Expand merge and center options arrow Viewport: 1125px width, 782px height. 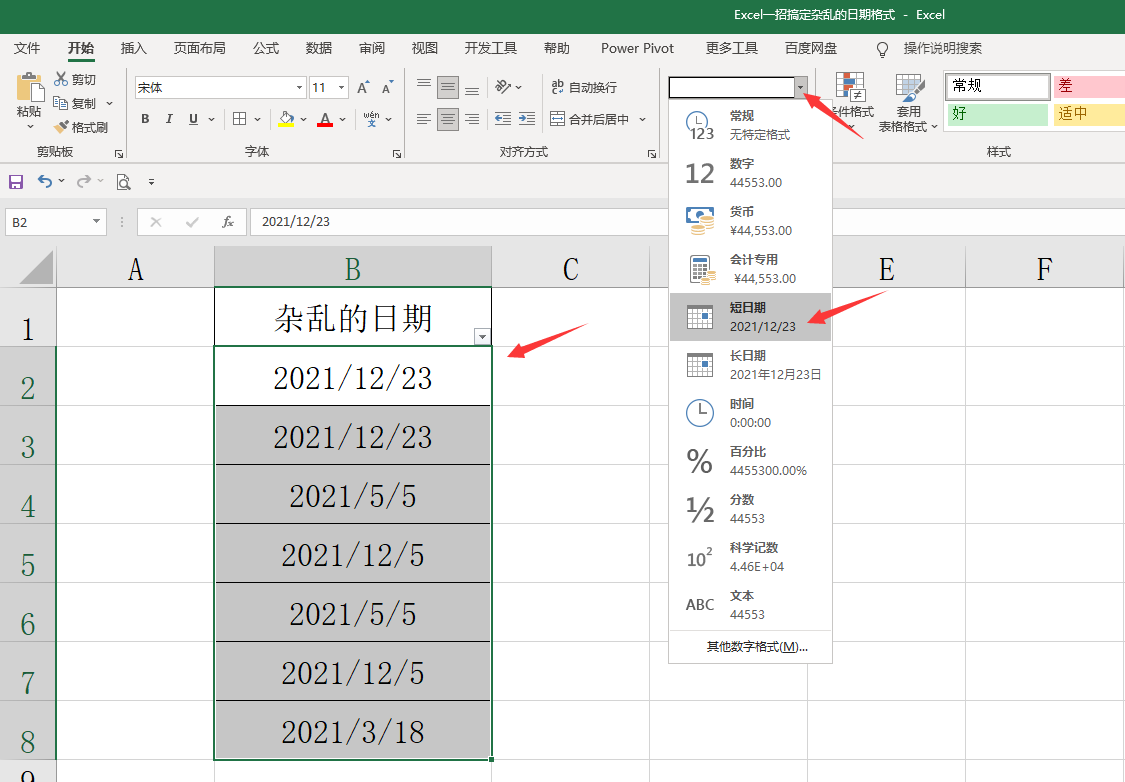point(642,119)
